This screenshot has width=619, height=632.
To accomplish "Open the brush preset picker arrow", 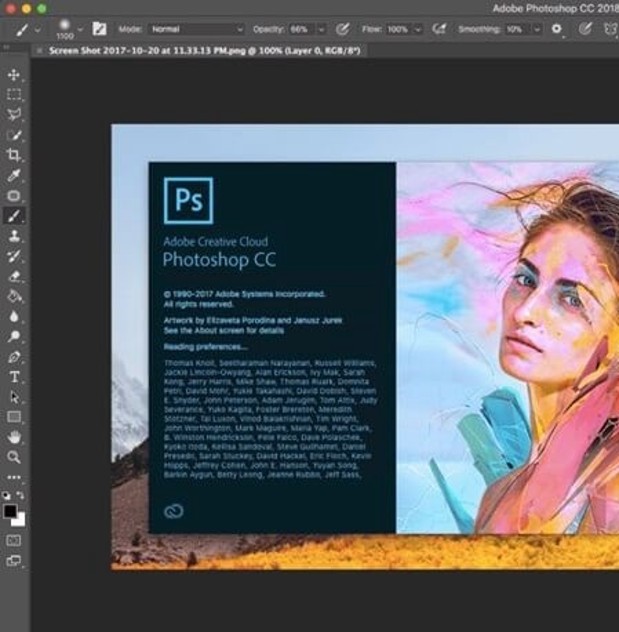I will (79, 29).
